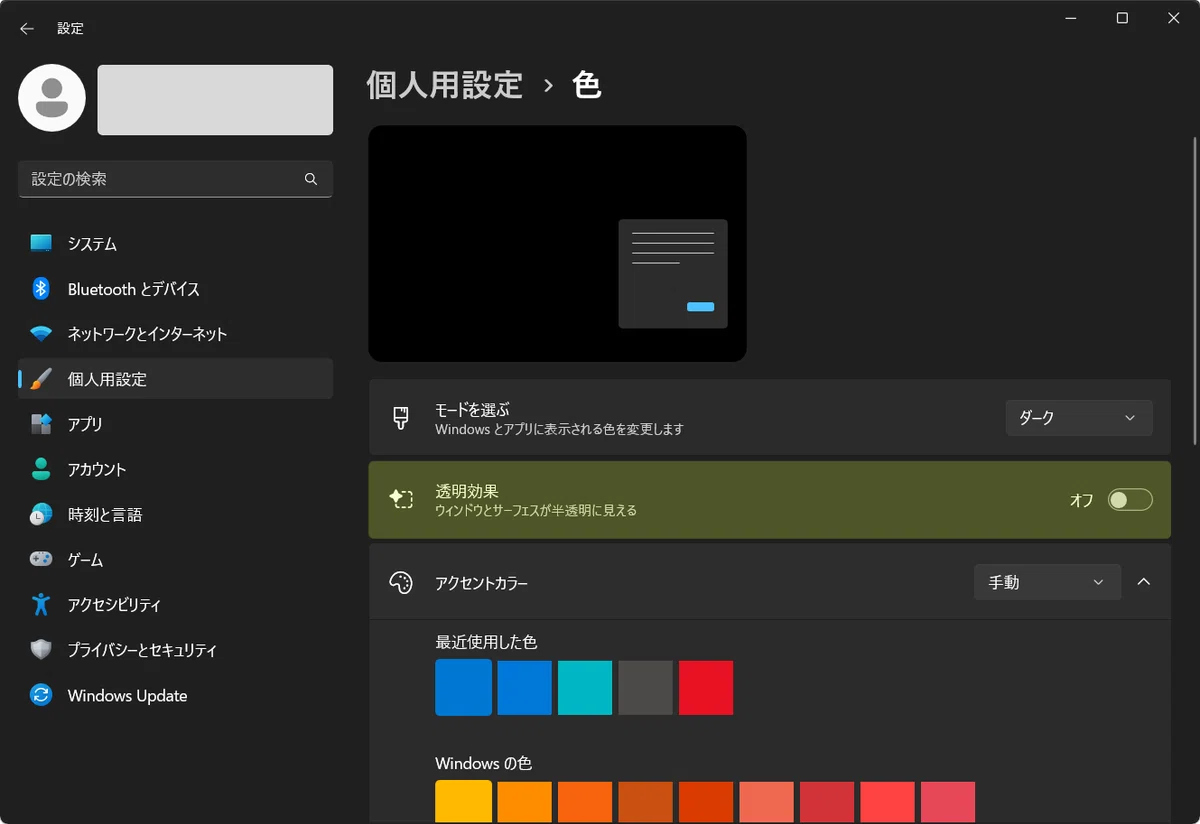Click in the 設定の検索 search field

pyautogui.click(x=176, y=179)
